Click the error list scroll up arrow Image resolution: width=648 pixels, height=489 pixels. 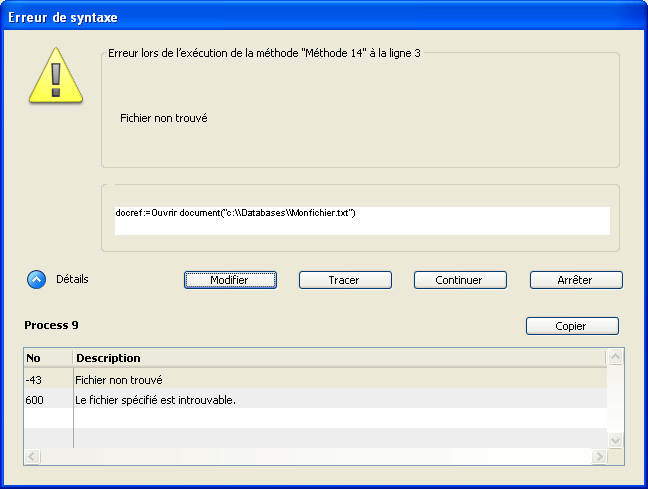pyautogui.click(x=616, y=357)
